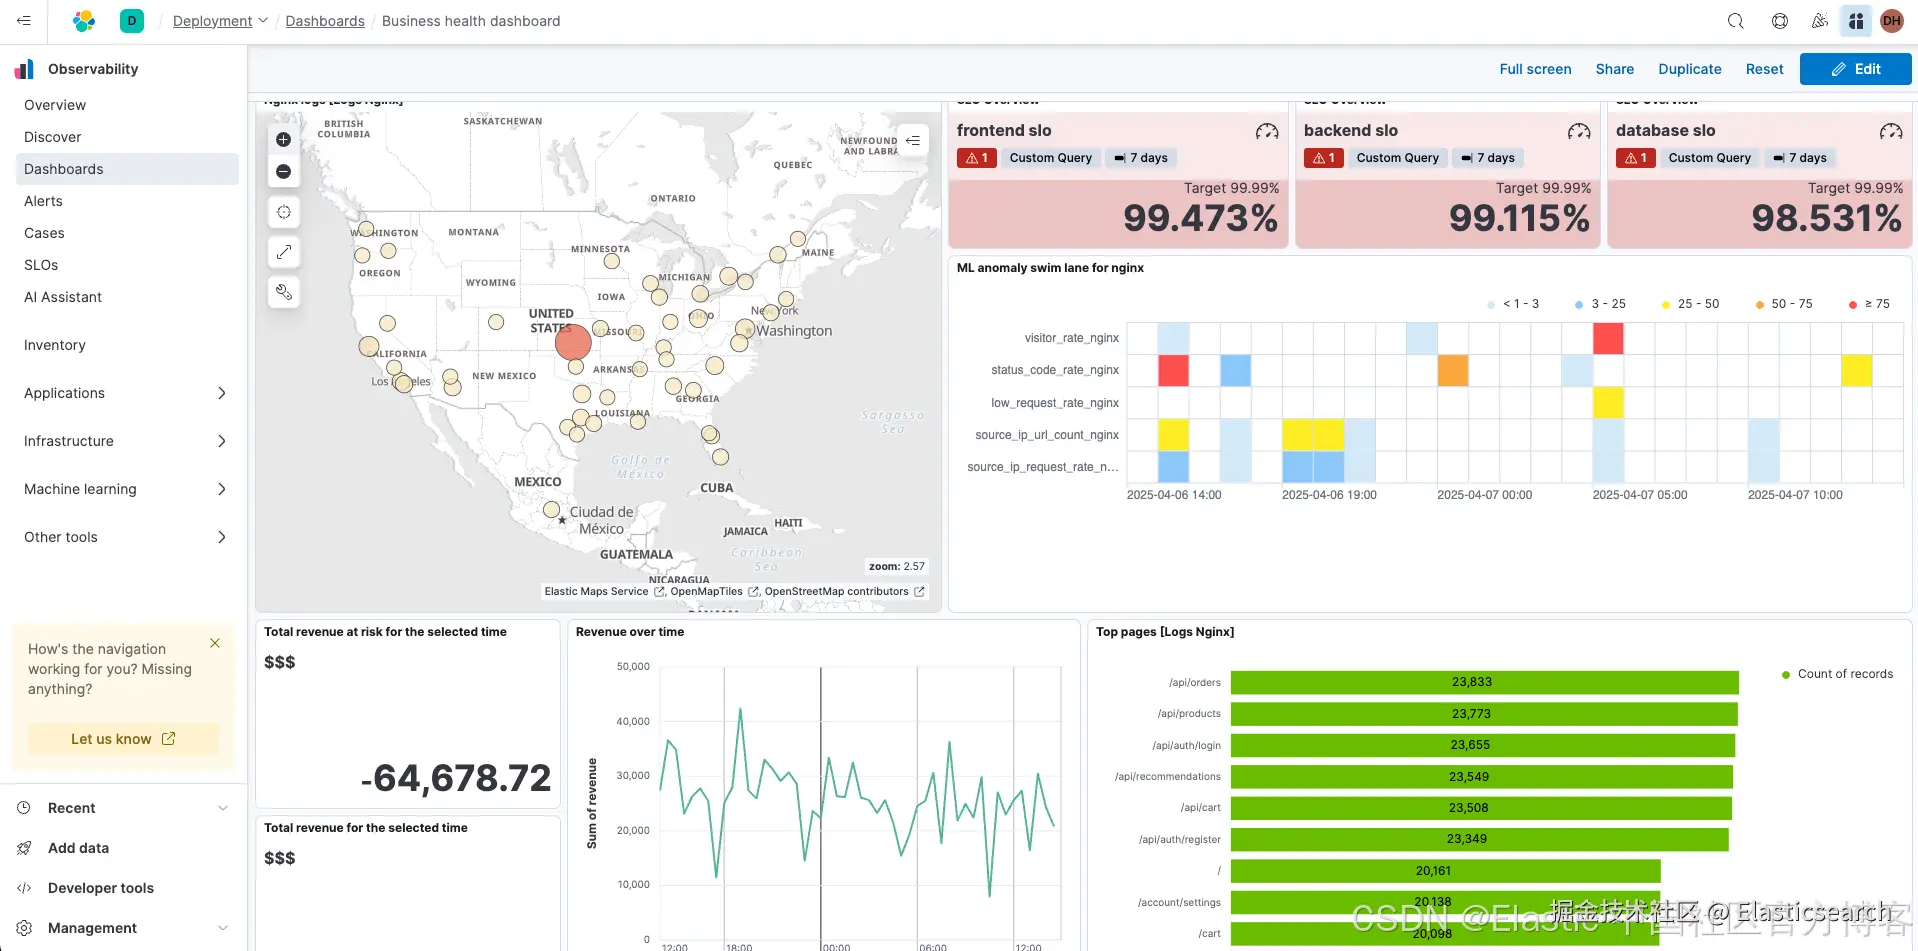Zoom out on the map

pyautogui.click(x=283, y=172)
